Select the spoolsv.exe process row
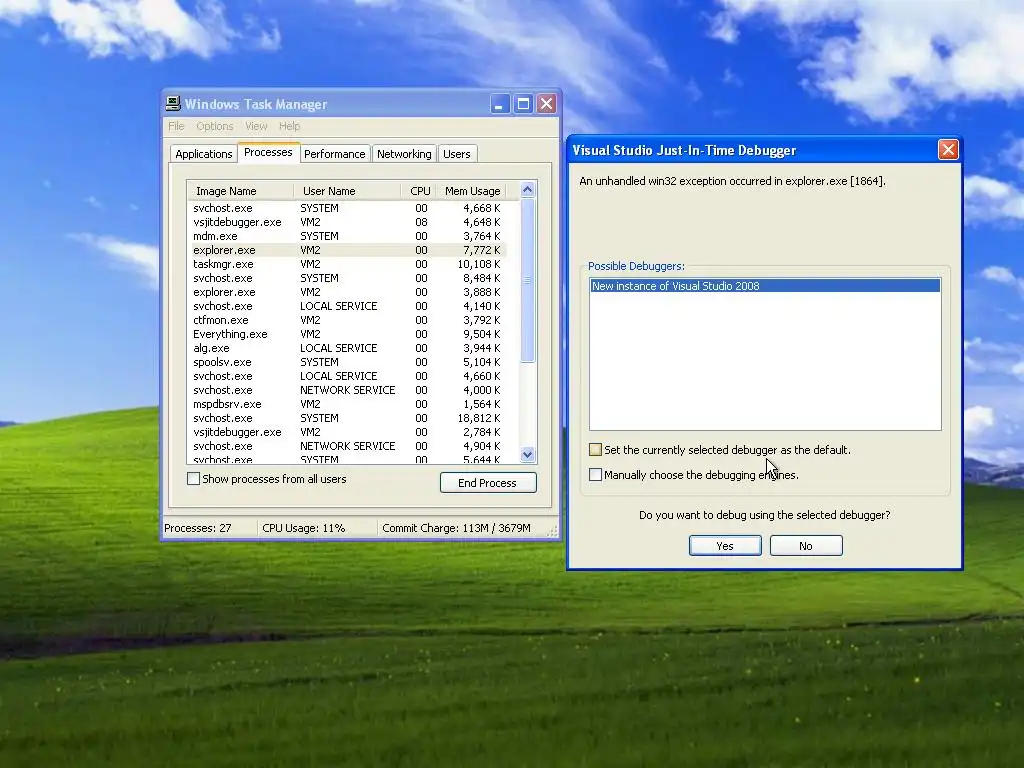 tap(347, 362)
